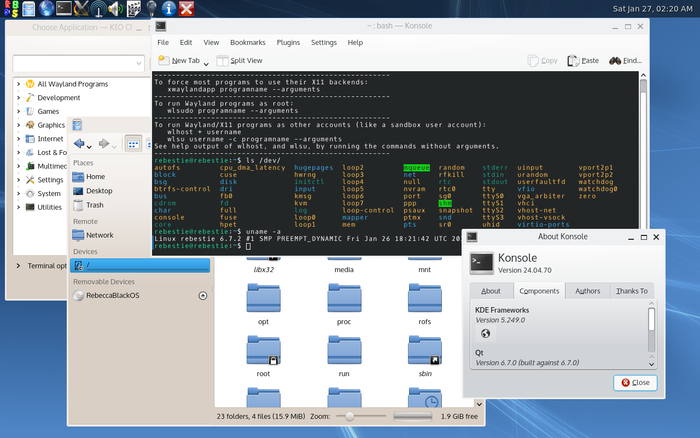Adjust the Dolphin zoom slider
700x438 pixels.
click(350, 415)
